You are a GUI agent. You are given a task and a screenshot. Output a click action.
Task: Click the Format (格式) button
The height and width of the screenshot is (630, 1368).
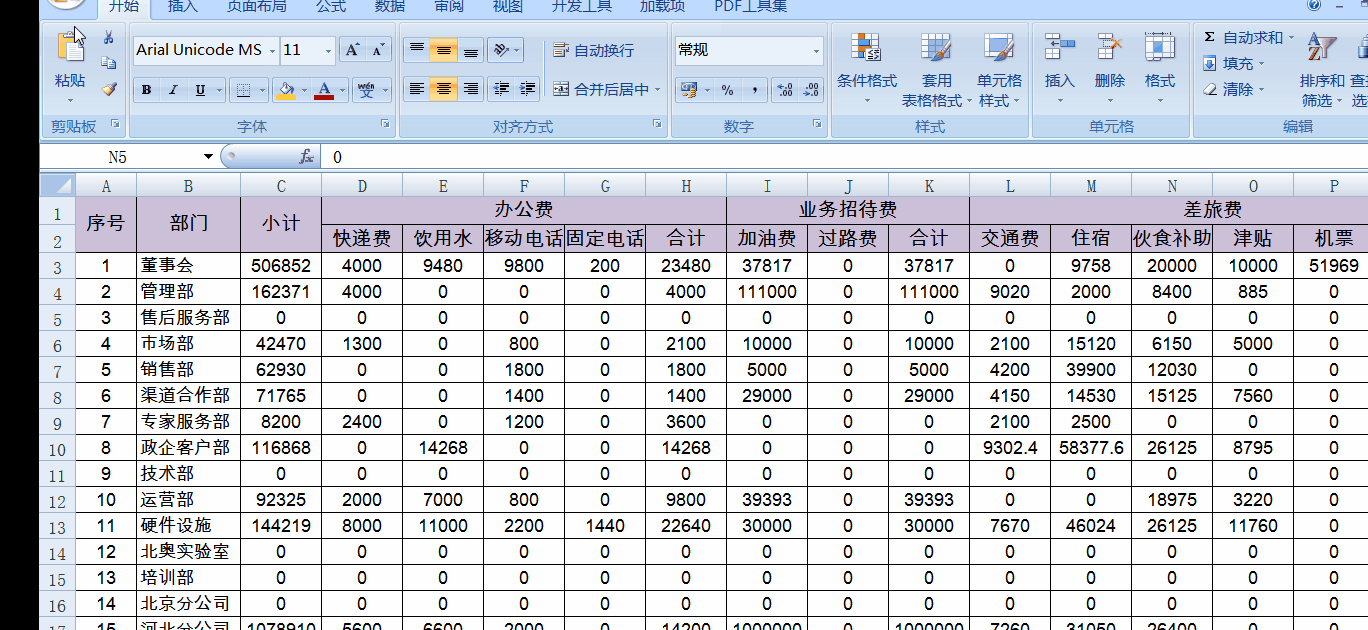coord(1159,68)
